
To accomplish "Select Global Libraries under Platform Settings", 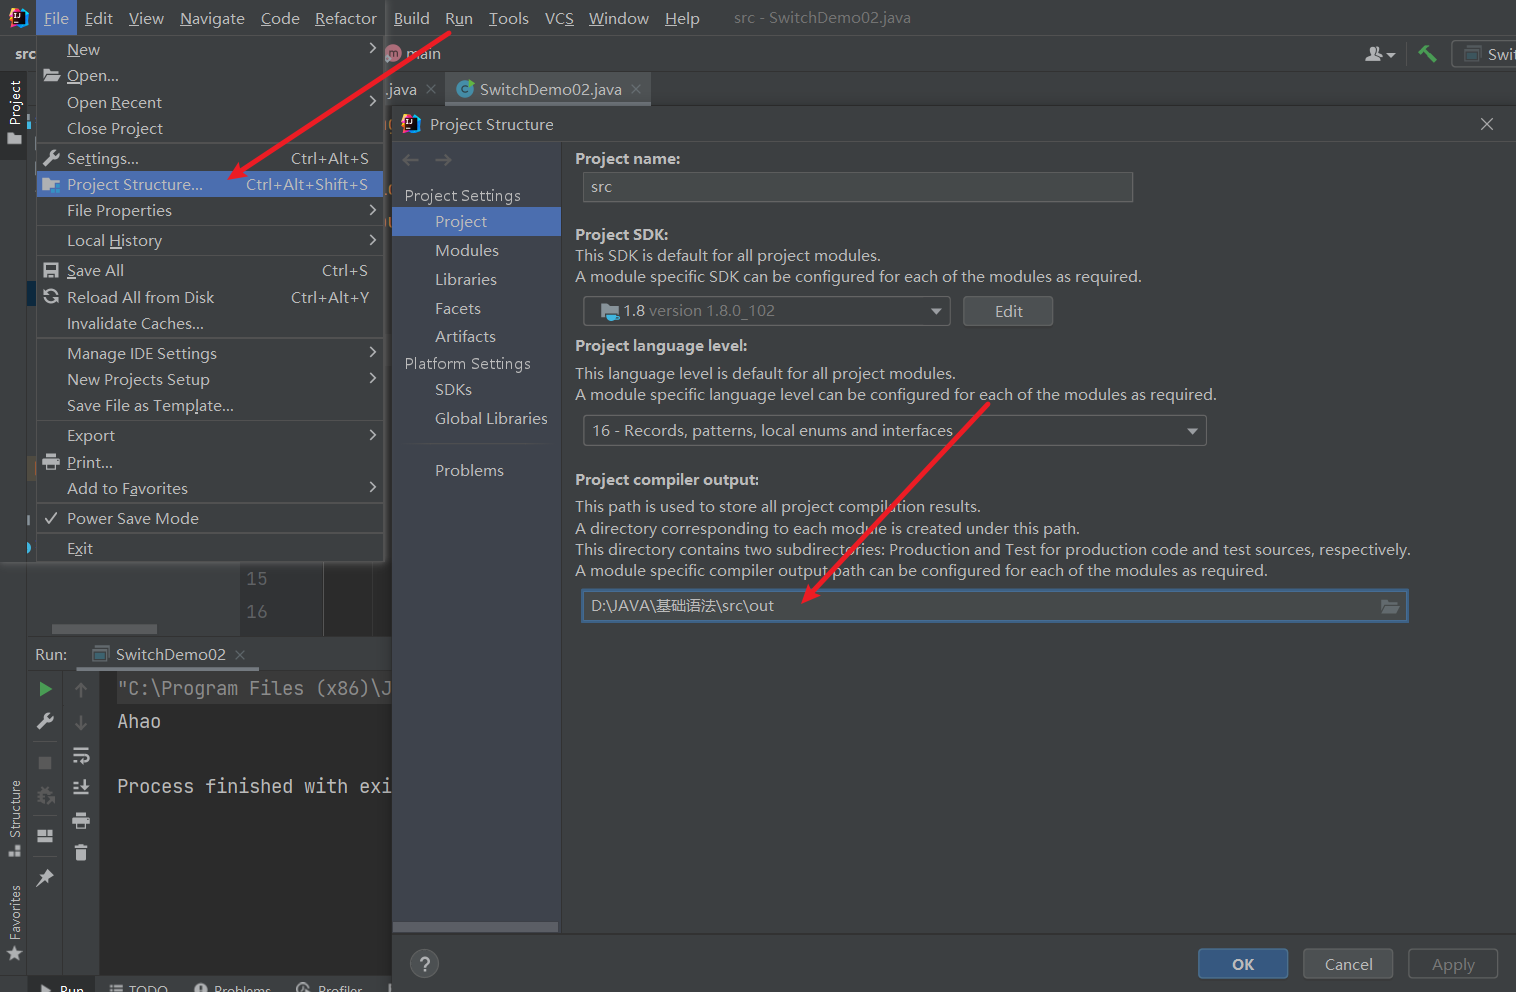I will (x=476, y=418).
